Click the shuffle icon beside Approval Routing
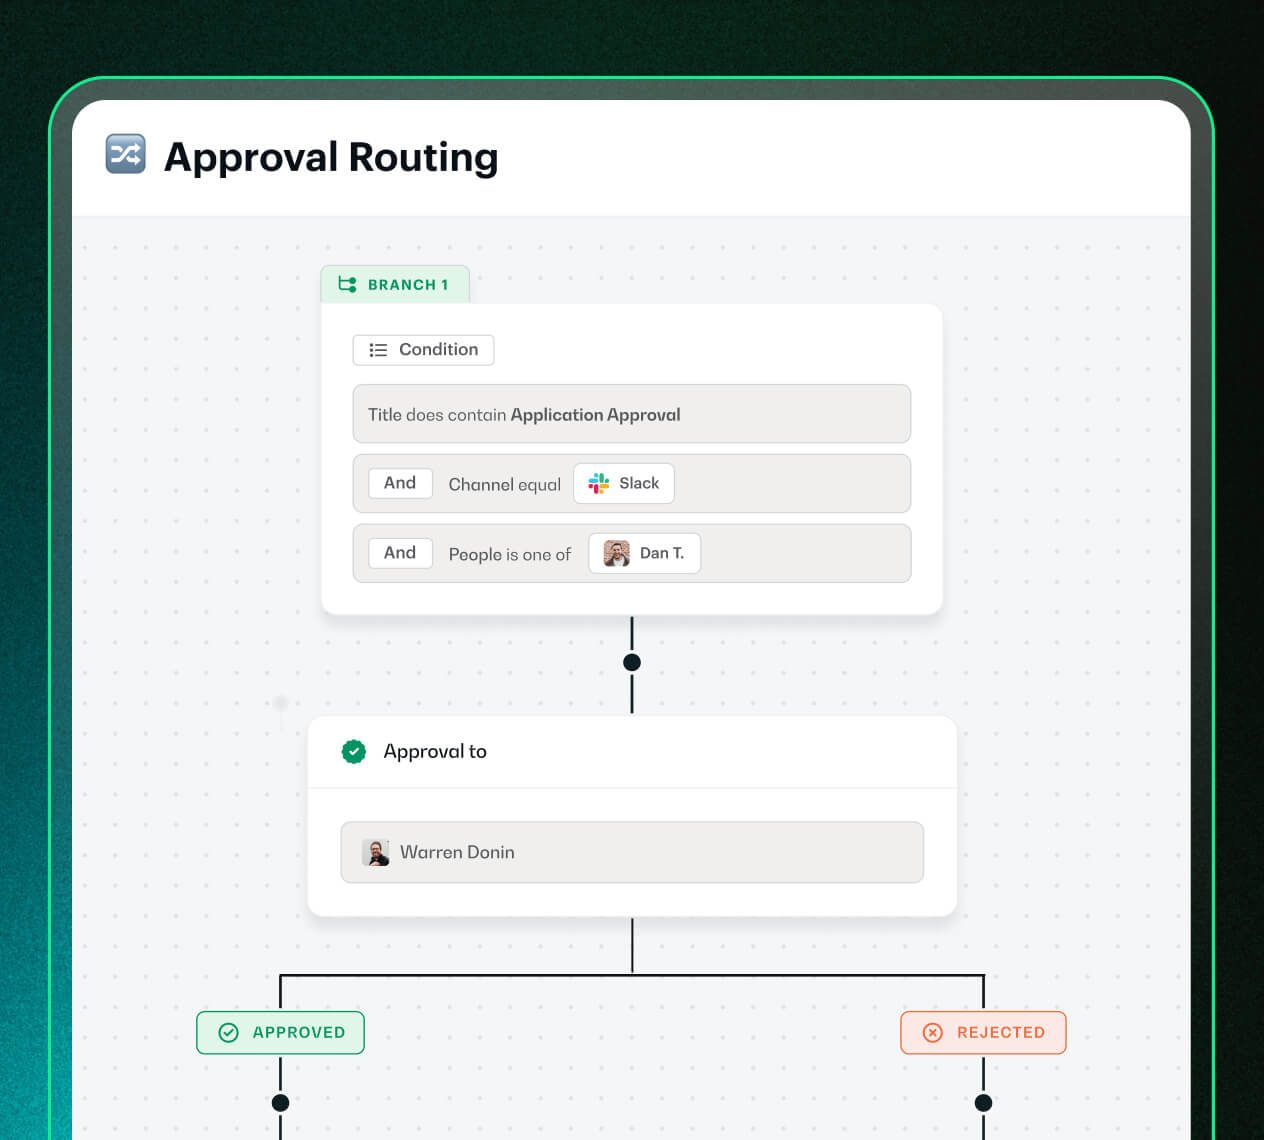This screenshot has width=1264, height=1140. (124, 154)
